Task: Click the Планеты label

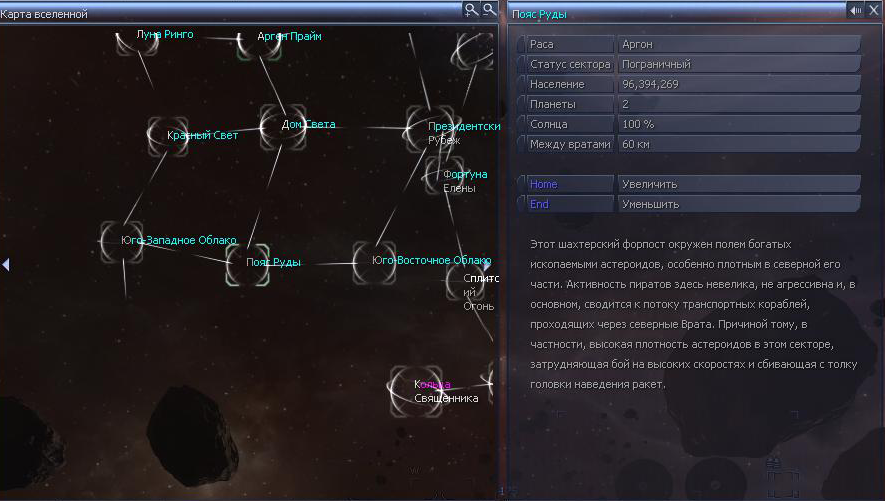Action: coord(553,104)
